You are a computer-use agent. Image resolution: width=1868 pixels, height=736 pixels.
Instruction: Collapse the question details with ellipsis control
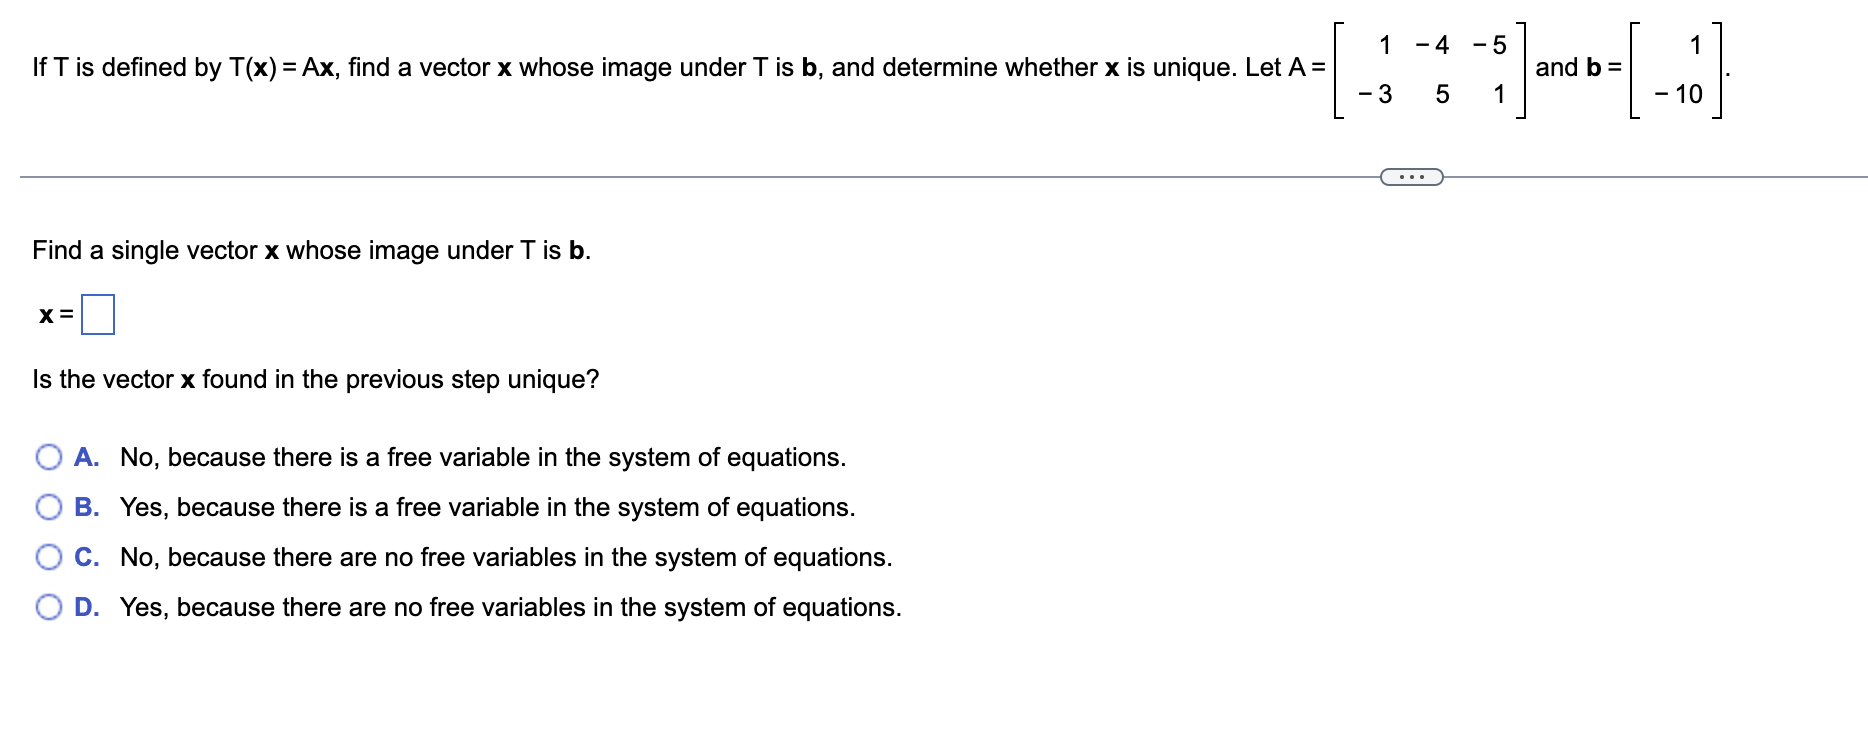(x=1410, y=175)
